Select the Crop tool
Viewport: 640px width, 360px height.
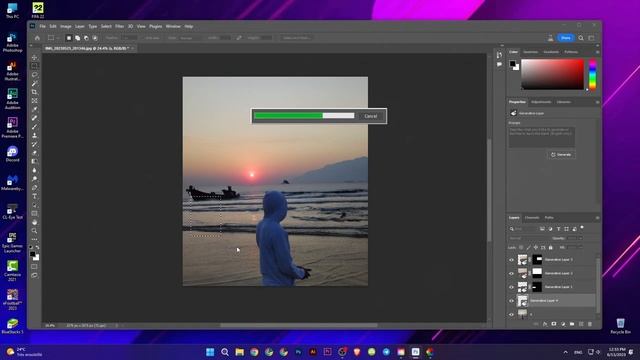[34, 92]
